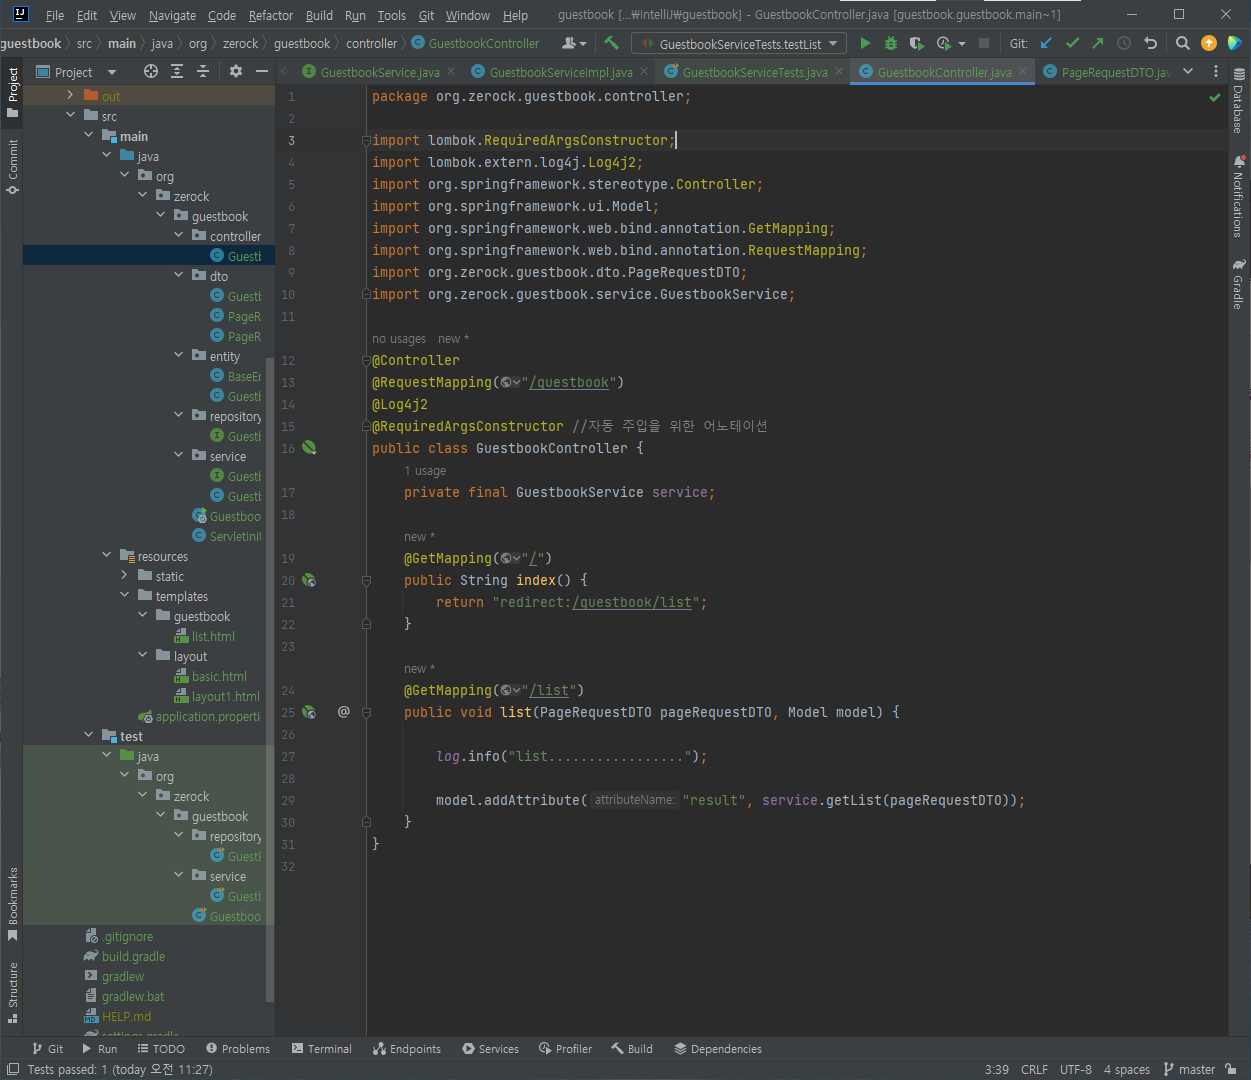The width and height of the screenshot is (1251, 1080).
Task: Click the inspection checkmark at editor top right
Action: click(1215, 97)
